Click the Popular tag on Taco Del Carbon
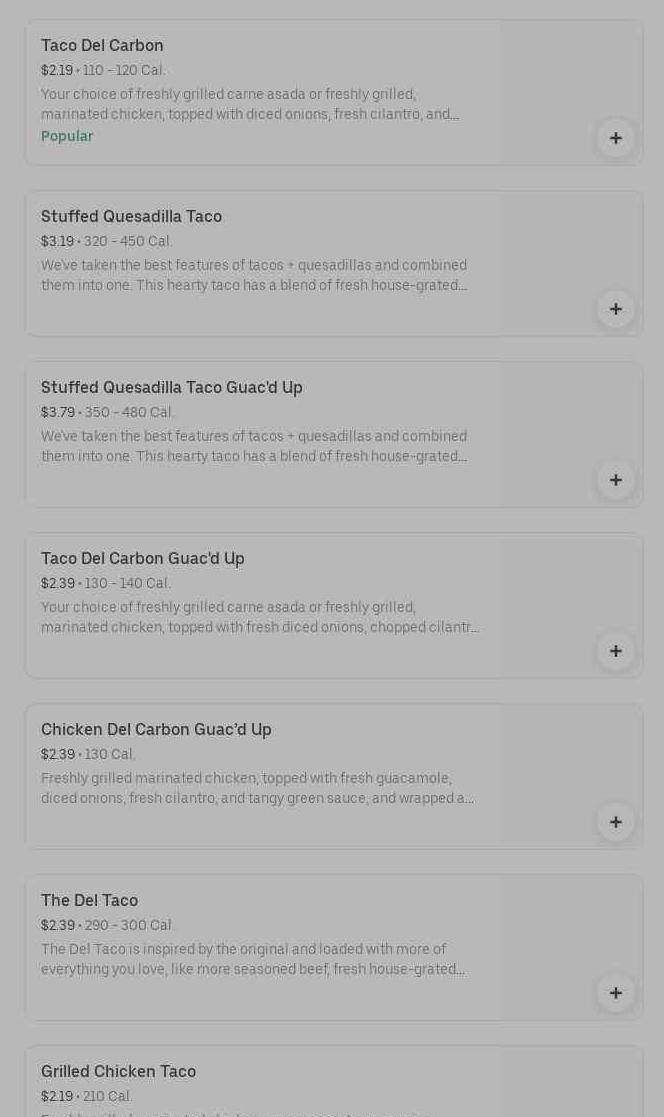 tap(67, 136)
